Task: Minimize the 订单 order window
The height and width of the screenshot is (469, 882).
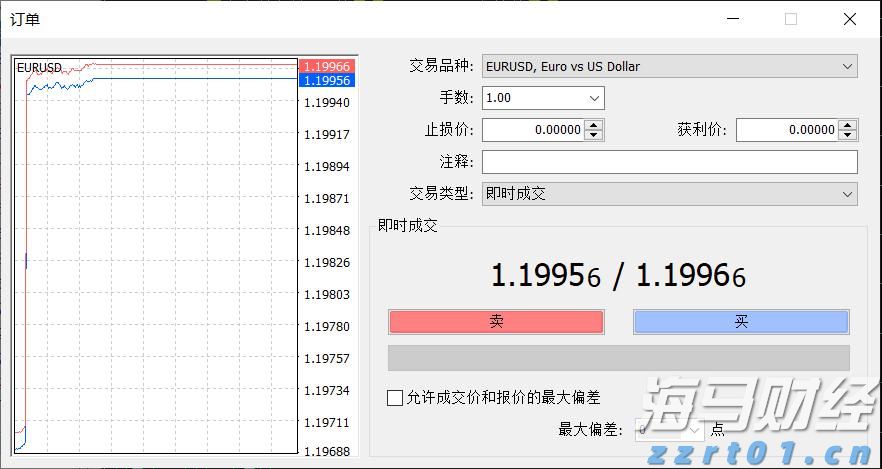Action: coord(733,19)
